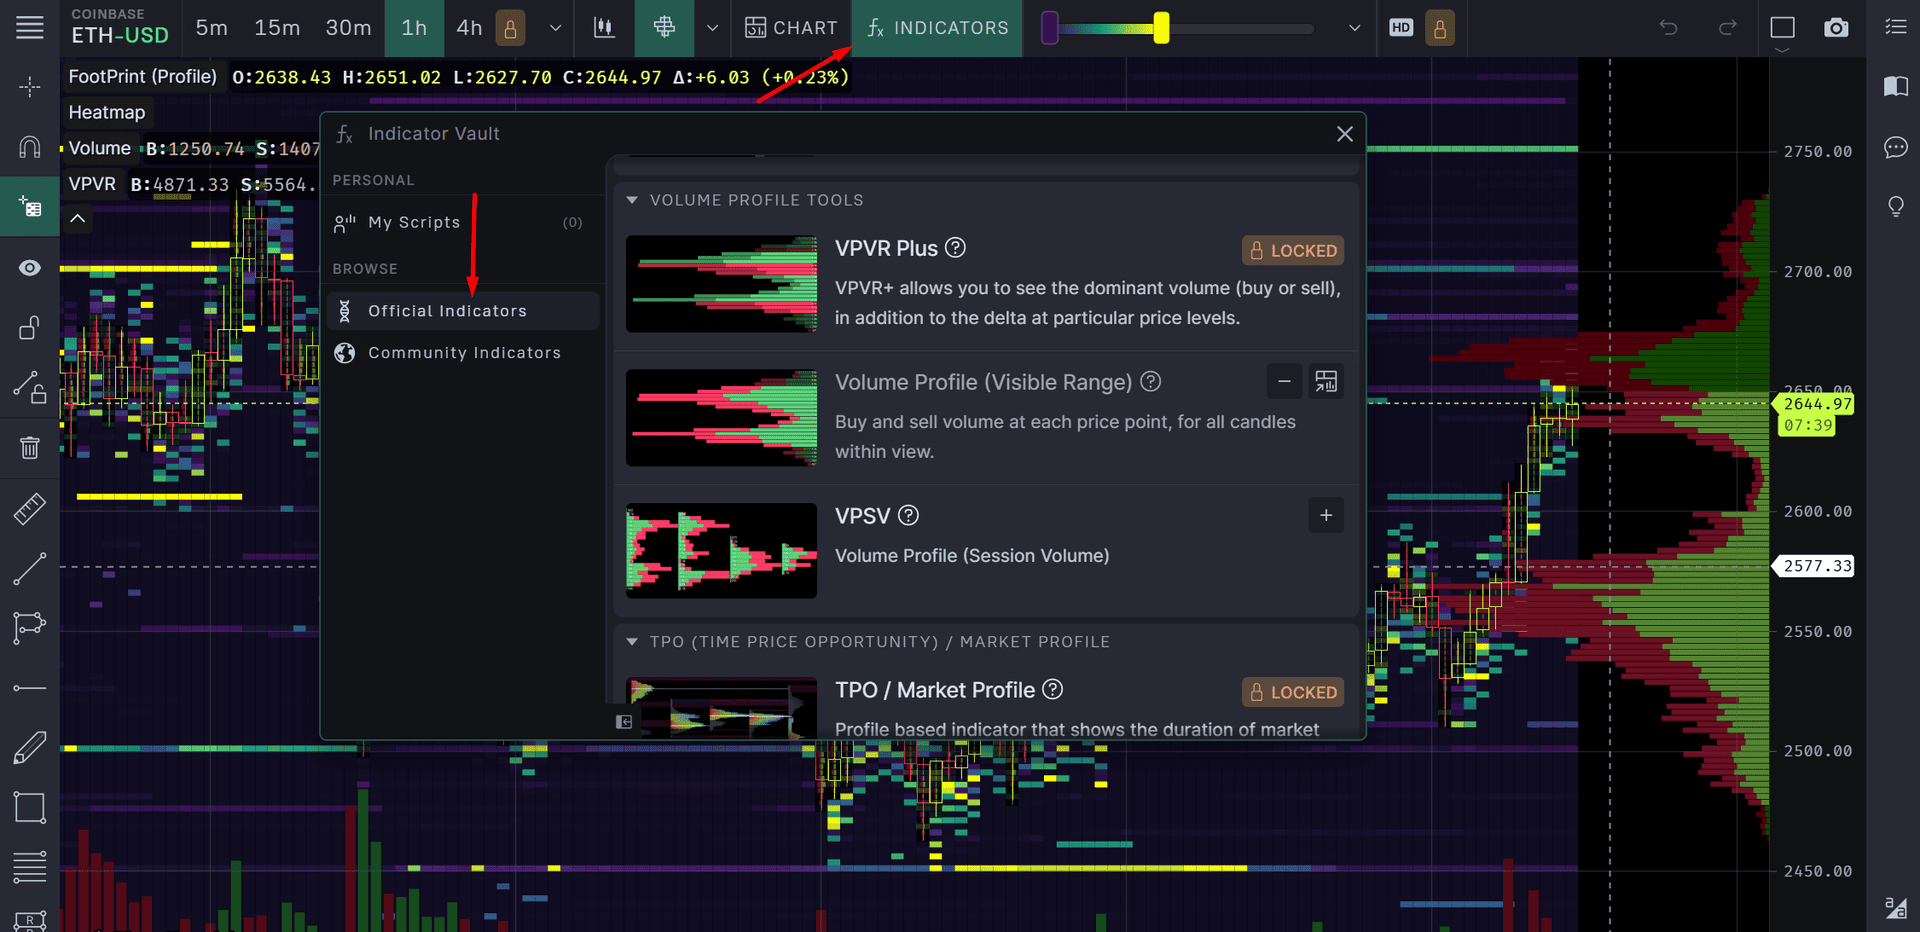Open the CHART settings button
Viewport: 1920px width, 932px height.
[x=791, y=28]
